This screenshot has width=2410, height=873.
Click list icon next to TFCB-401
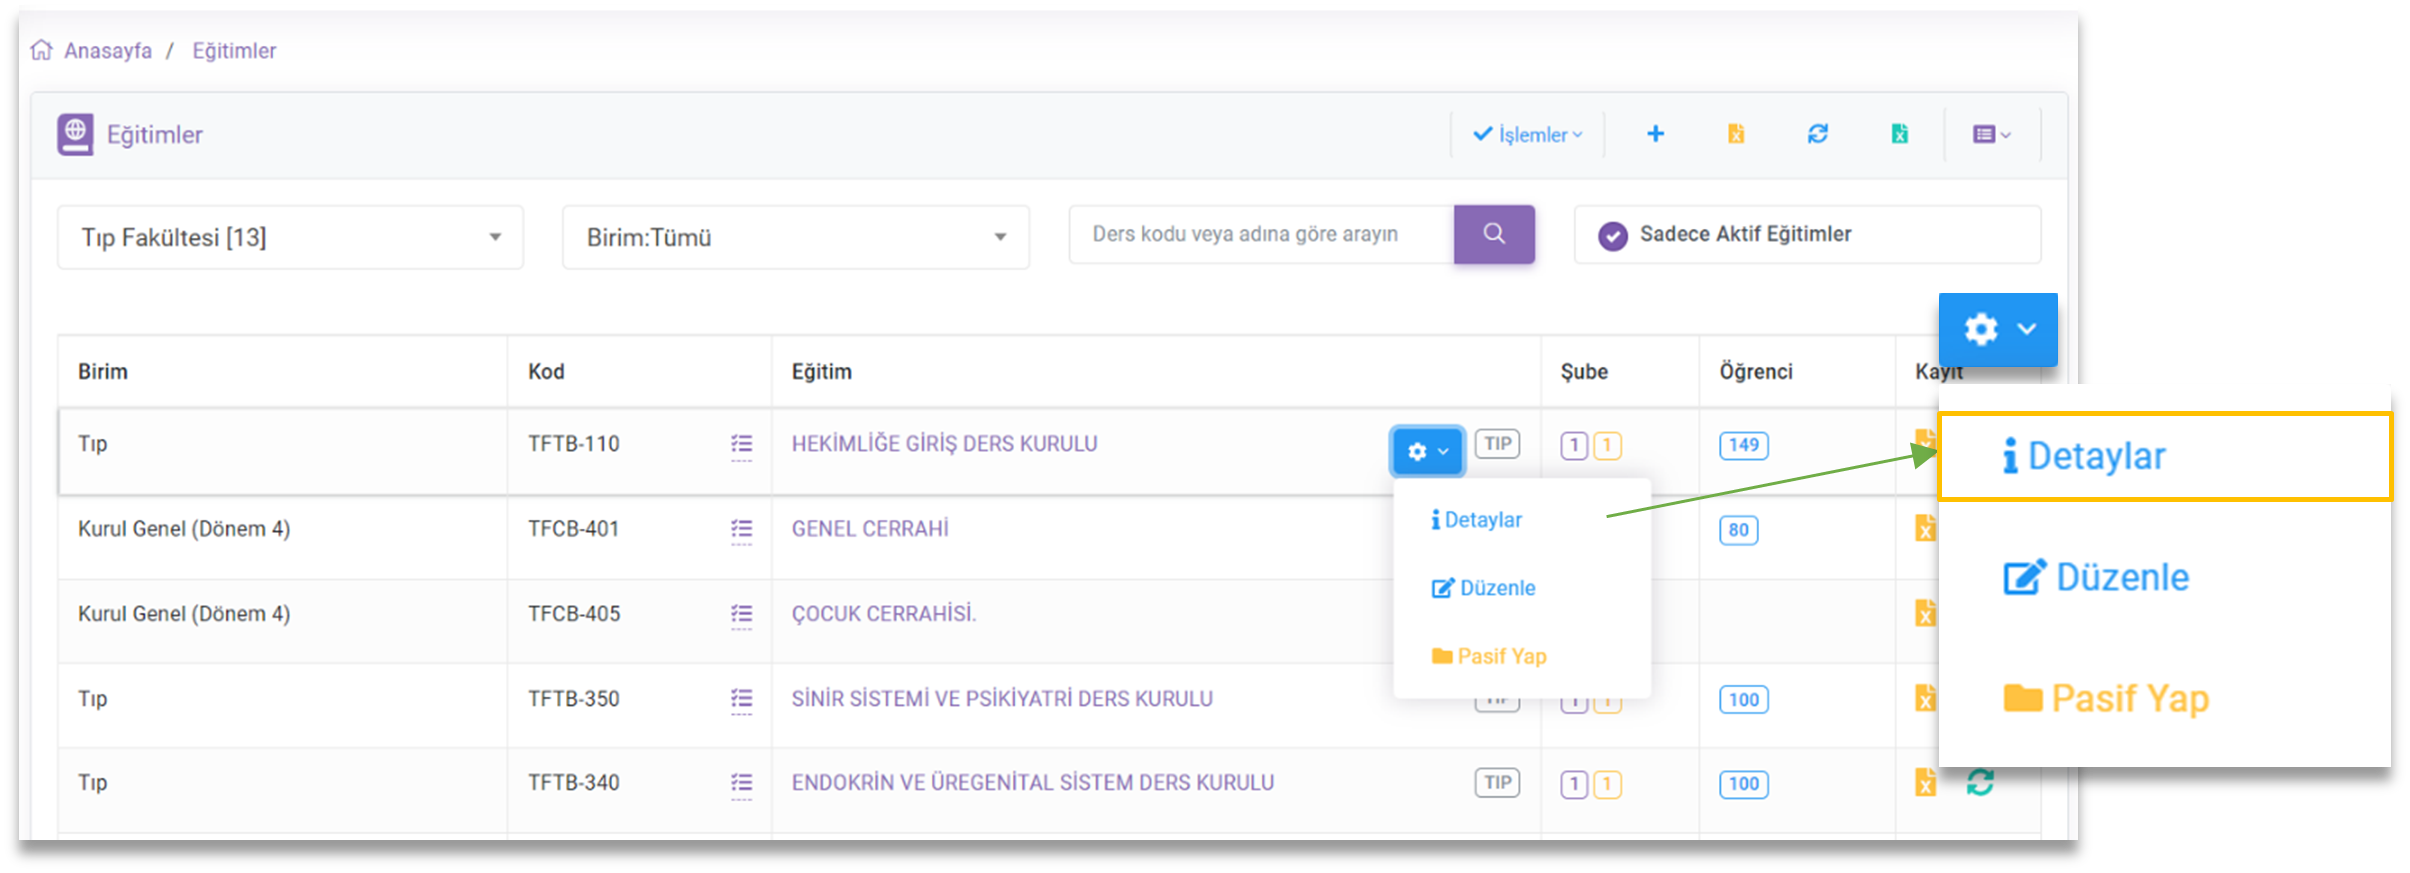pyautogui.click(x=741, y=530)
